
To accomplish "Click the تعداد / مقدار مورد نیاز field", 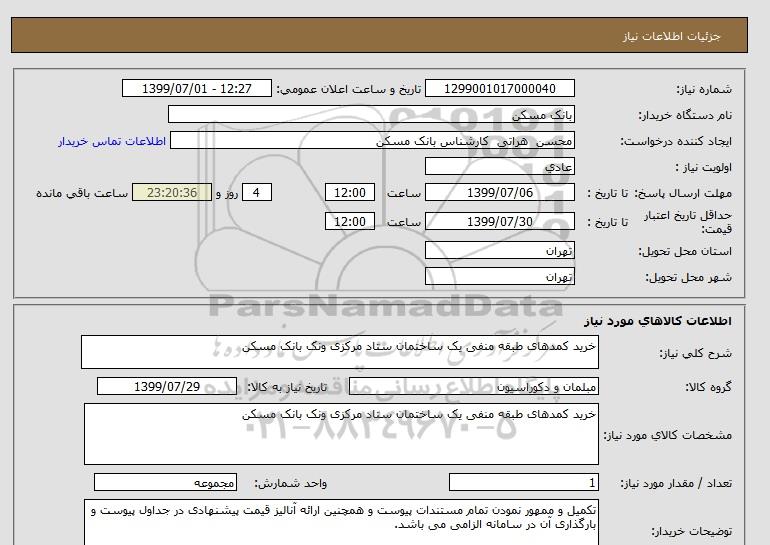I will click(524, 482).
